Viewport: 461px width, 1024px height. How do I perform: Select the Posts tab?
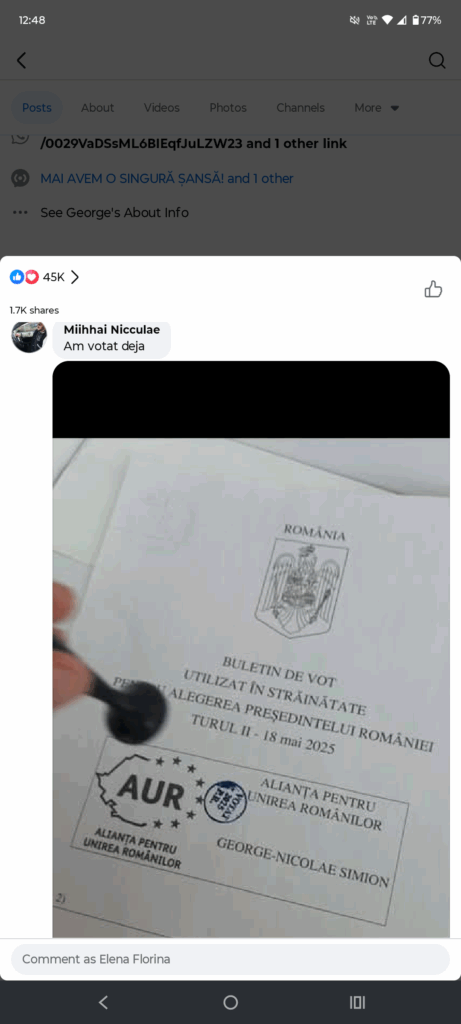[x=37, y=108]
